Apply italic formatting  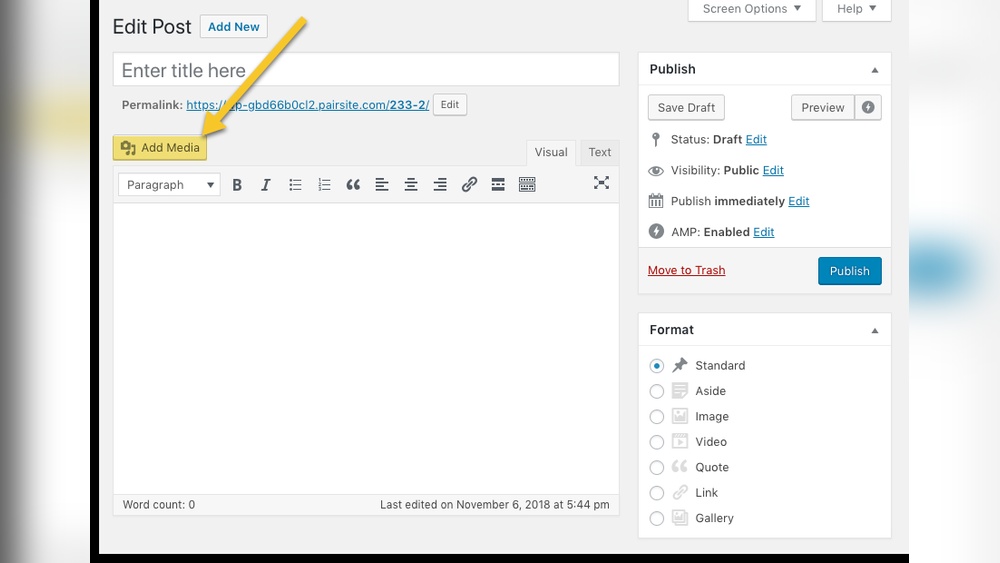click(265, 185)
